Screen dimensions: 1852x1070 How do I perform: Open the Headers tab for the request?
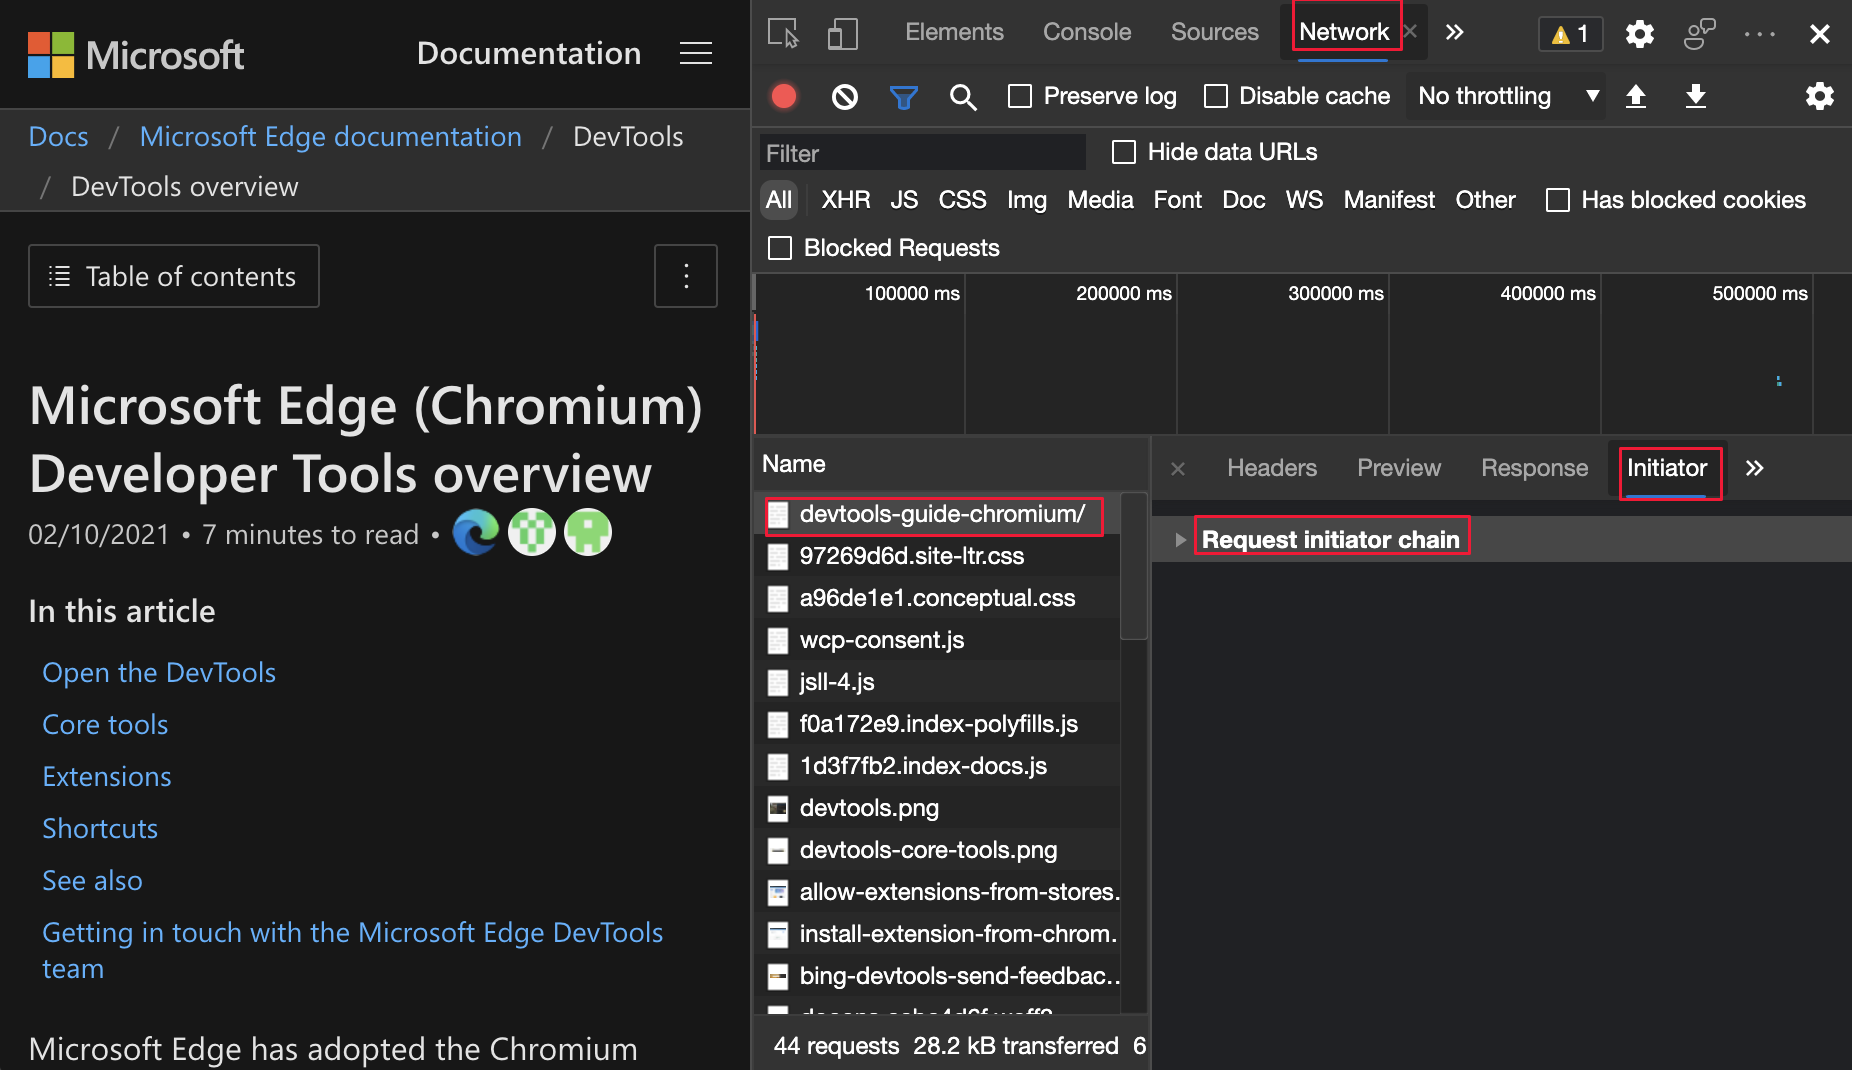coord(1271,468)
